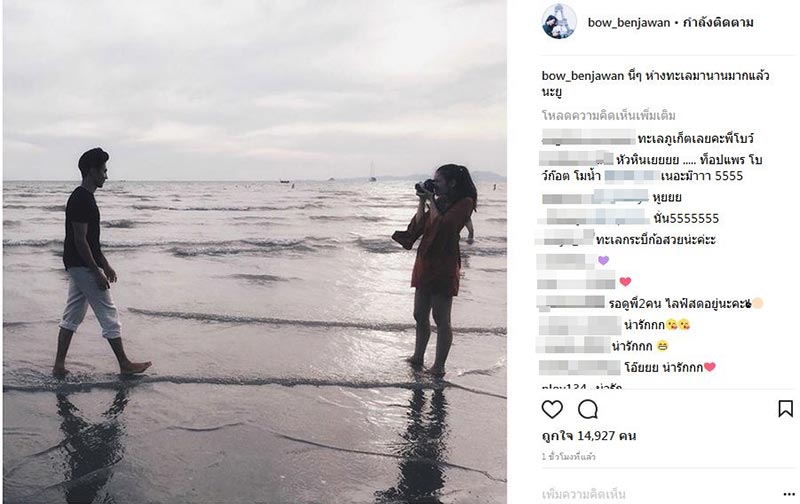Screen dimensions: 800x504
Task: Click bow_benjawan username in the post header
Action: pyautogui.click(x=628, y=22)
